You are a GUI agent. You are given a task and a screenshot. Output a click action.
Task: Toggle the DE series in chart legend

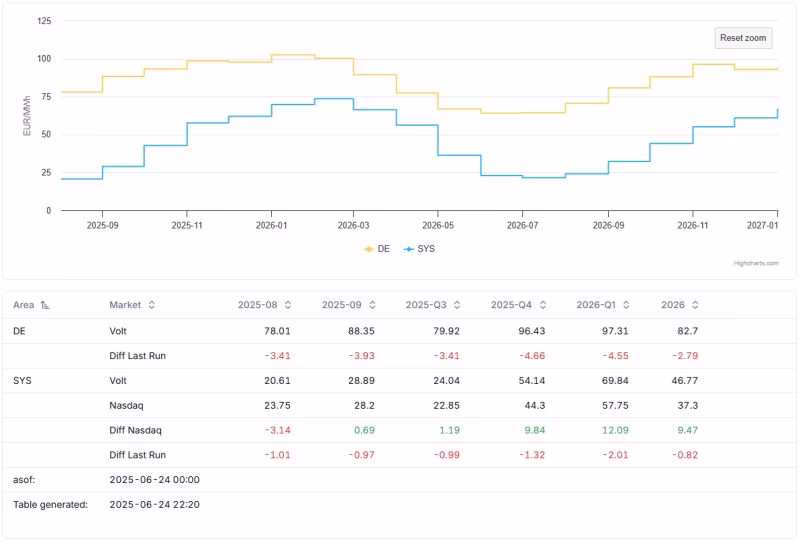tap(377, 248)
